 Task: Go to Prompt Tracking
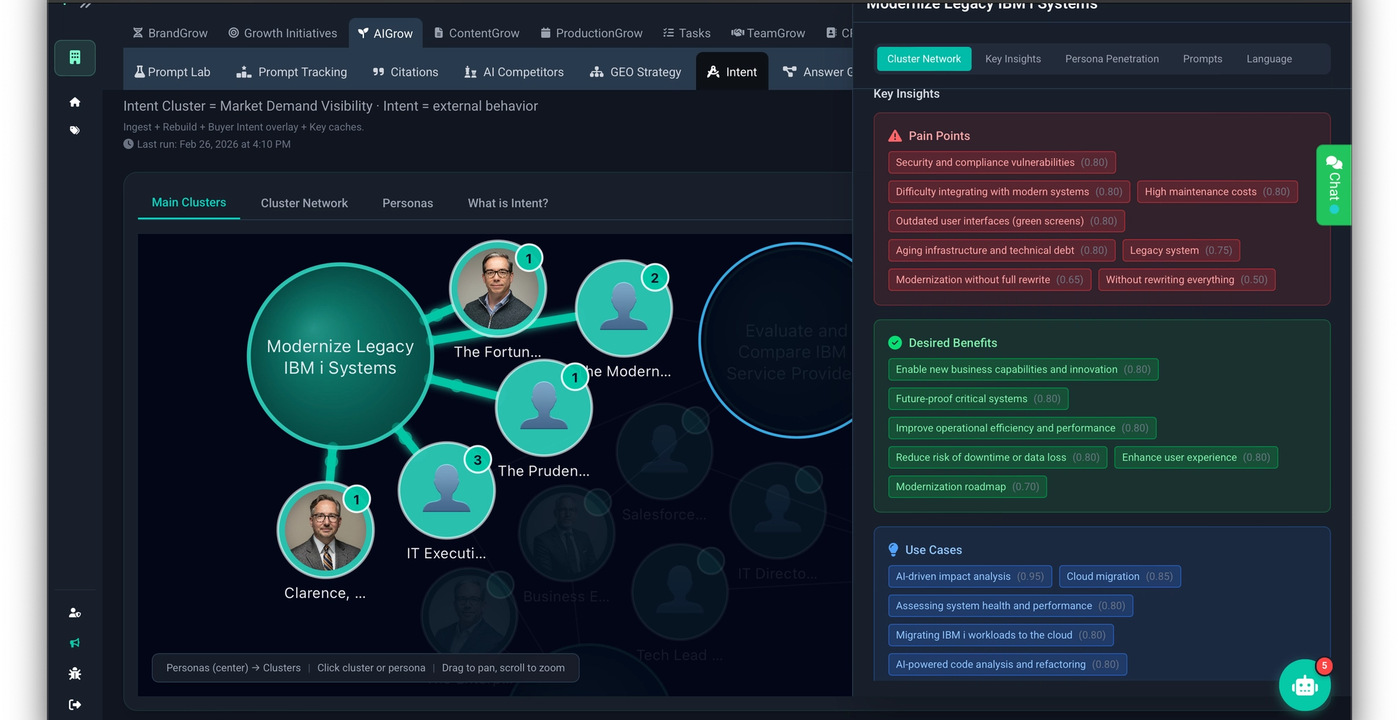click(x=291, y=72)
